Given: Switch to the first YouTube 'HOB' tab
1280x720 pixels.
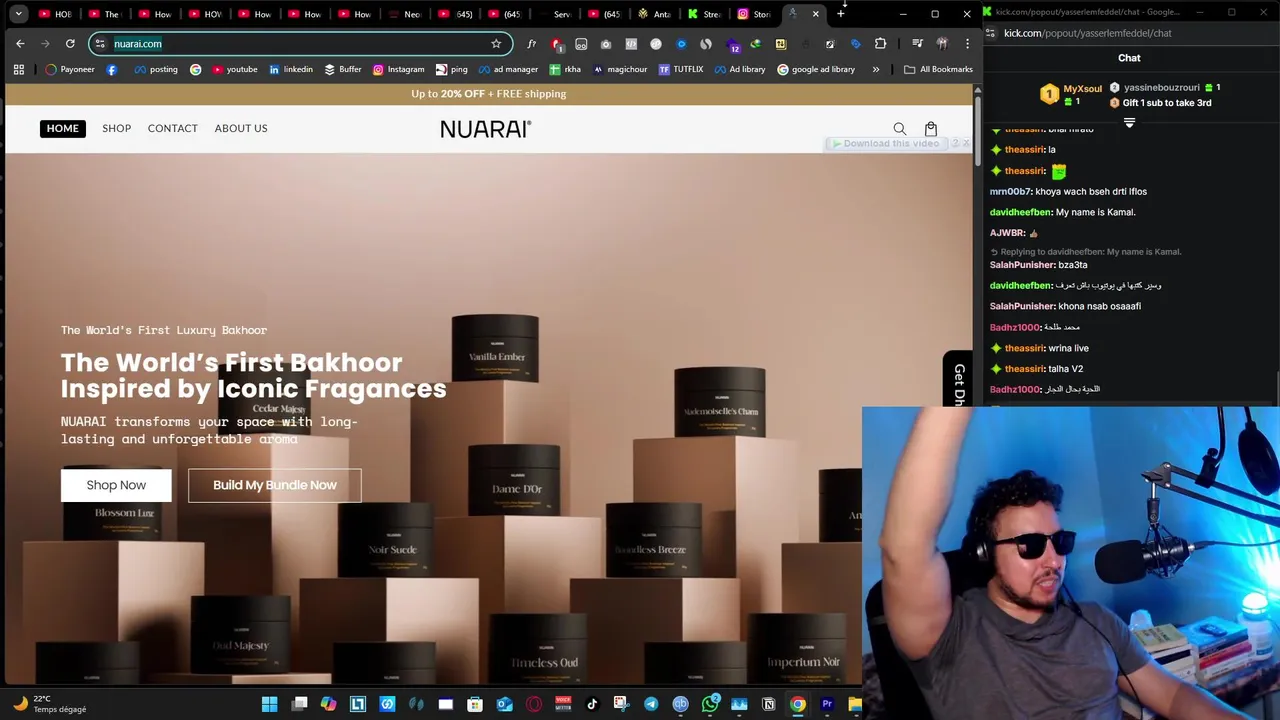Looking at the screenshot, I should pyautogui.click(x=56, y=14).
